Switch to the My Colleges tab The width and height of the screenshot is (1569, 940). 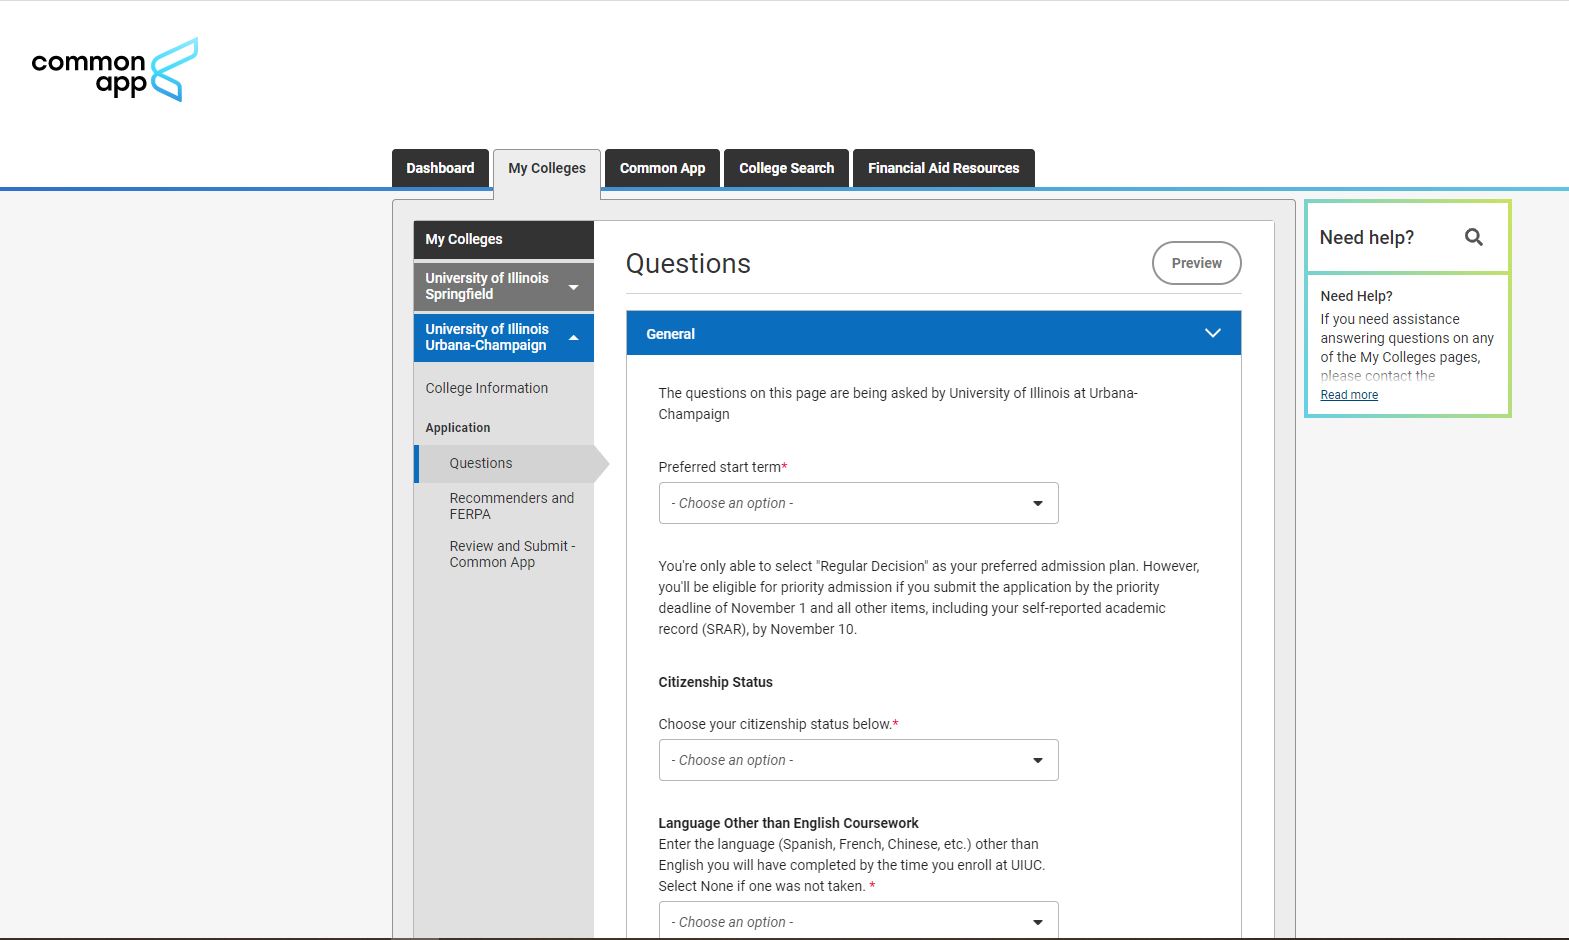pyautogui.click(x=547, y=168)
